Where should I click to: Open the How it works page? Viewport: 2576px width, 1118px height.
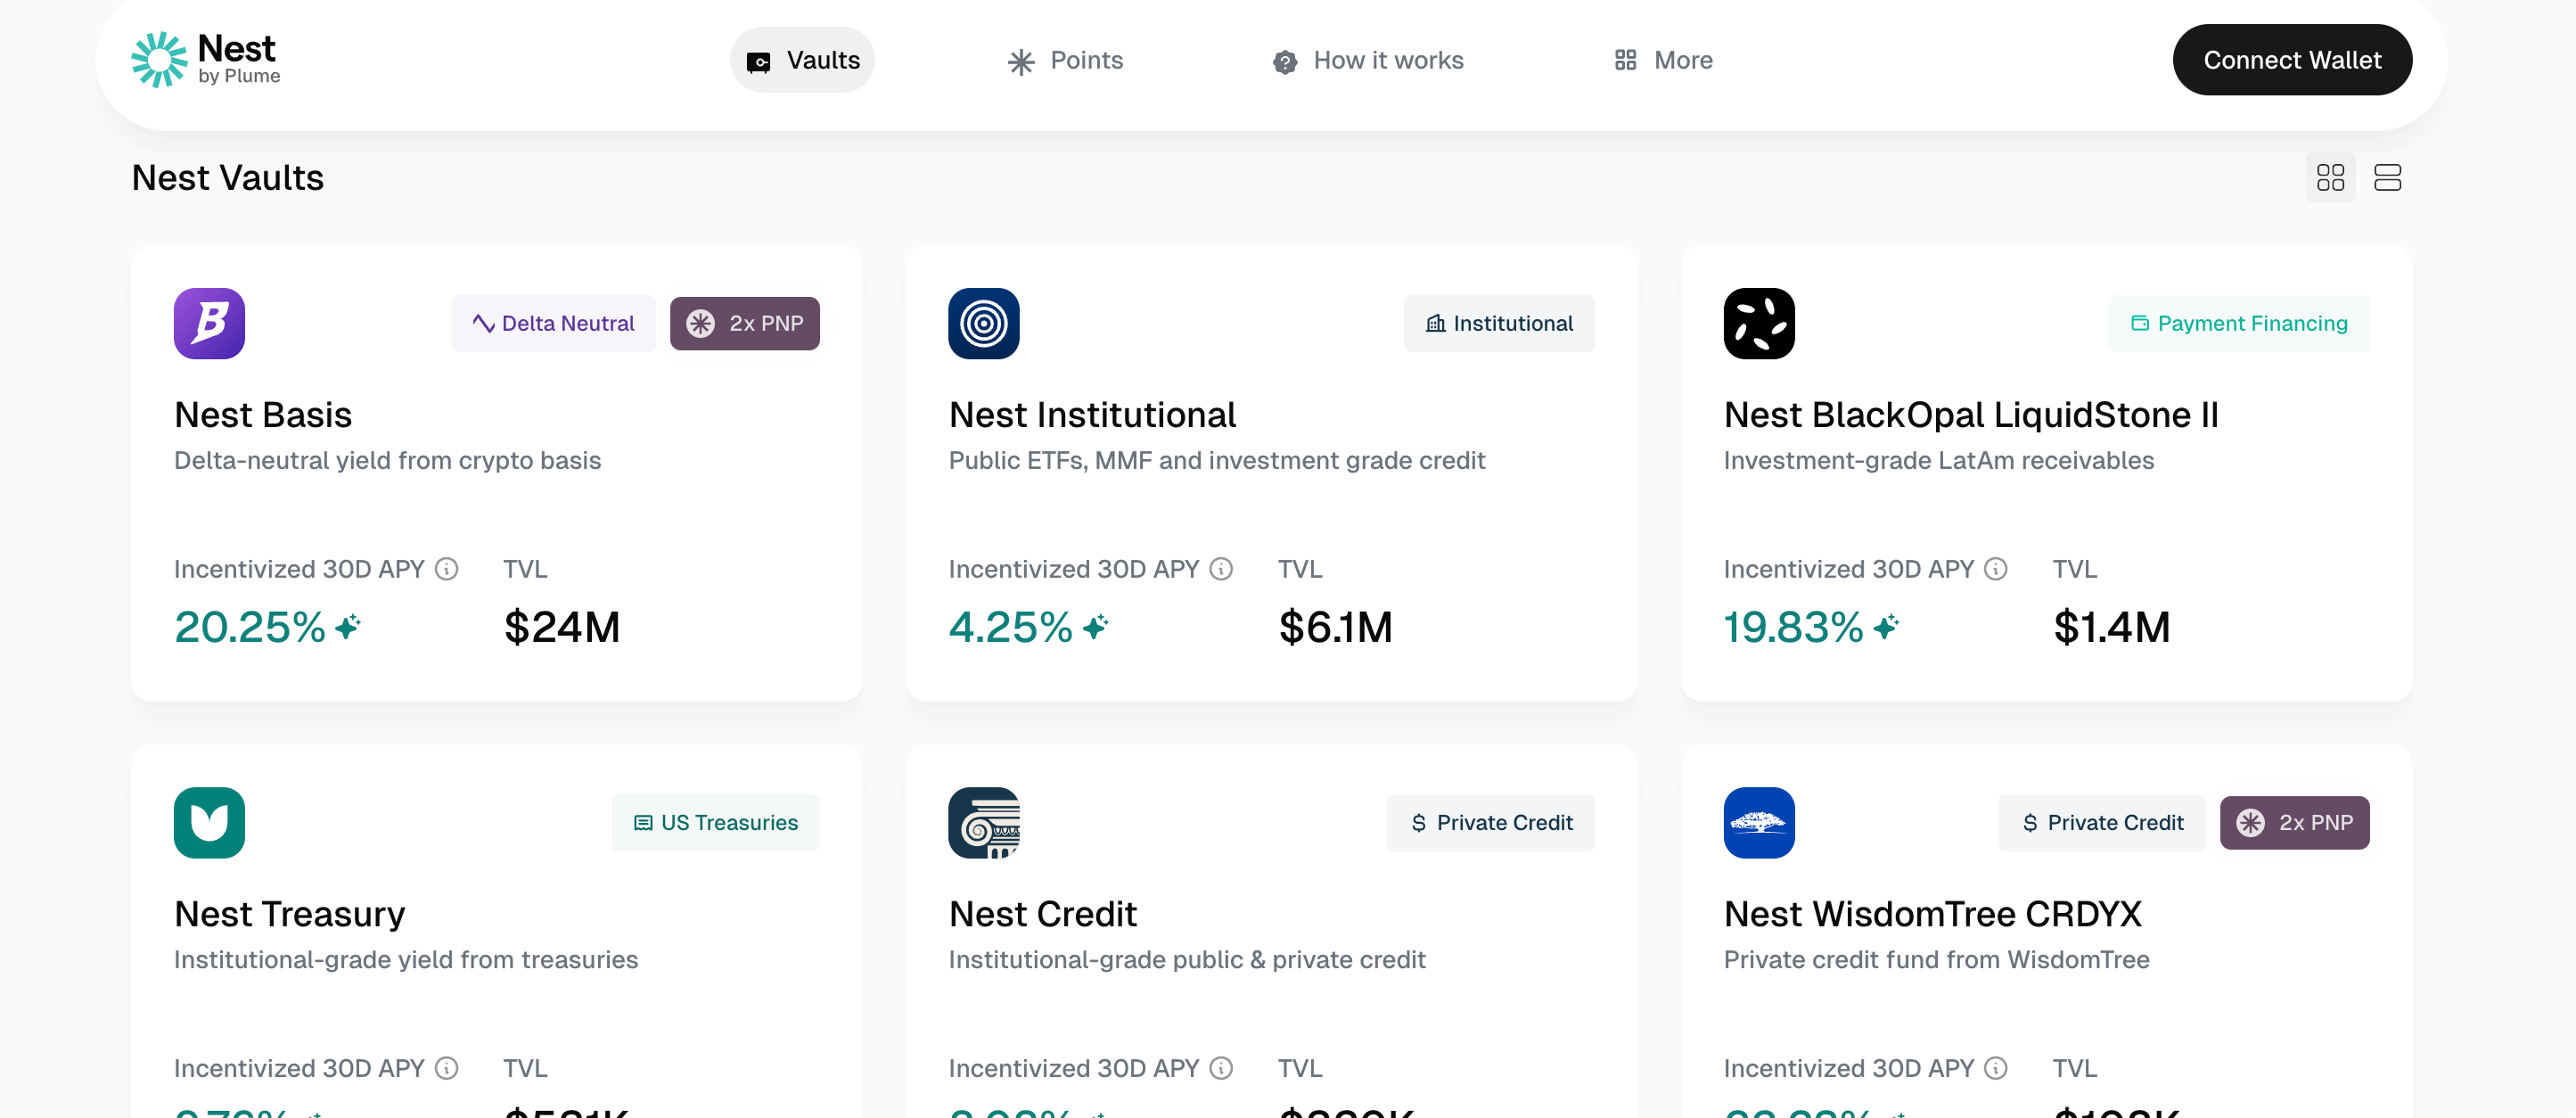click(1367, 60)
